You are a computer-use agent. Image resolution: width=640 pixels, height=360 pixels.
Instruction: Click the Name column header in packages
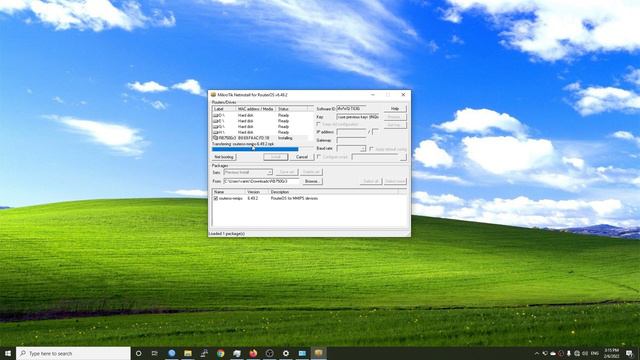click(x=229, y=192)
